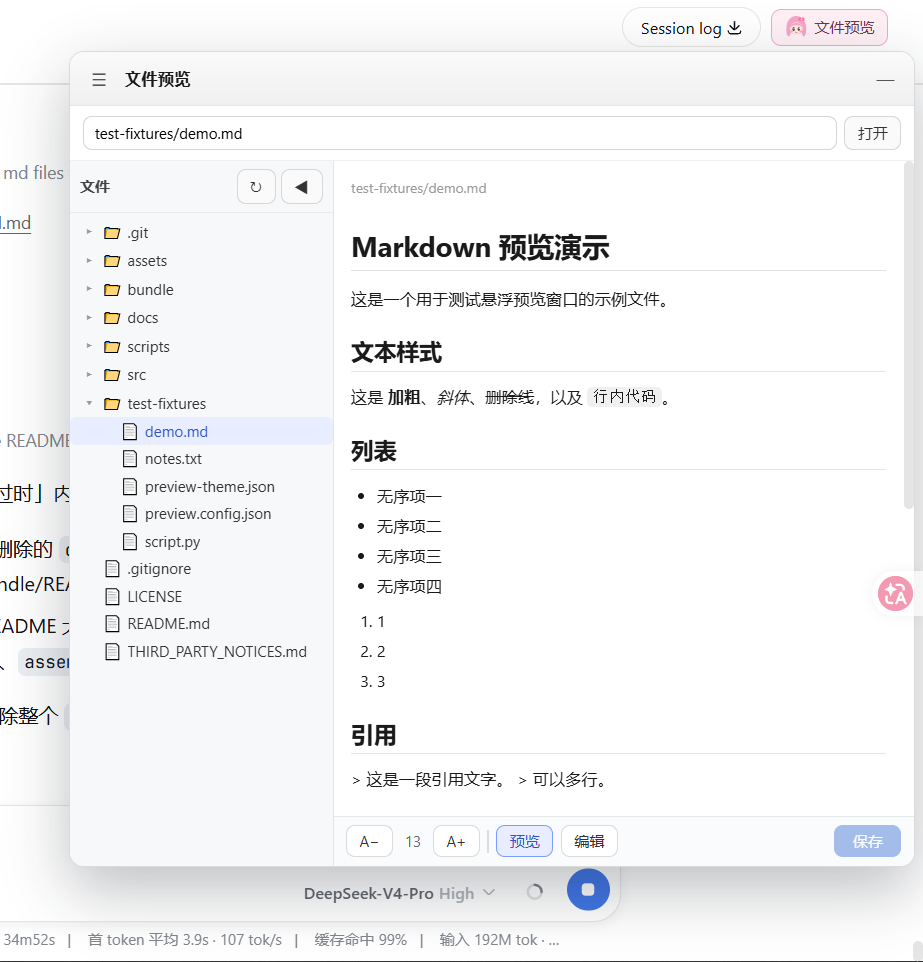Click the 文本样式 section heading
The height and width of the screenshot is (962, 923).
point(396,353)
